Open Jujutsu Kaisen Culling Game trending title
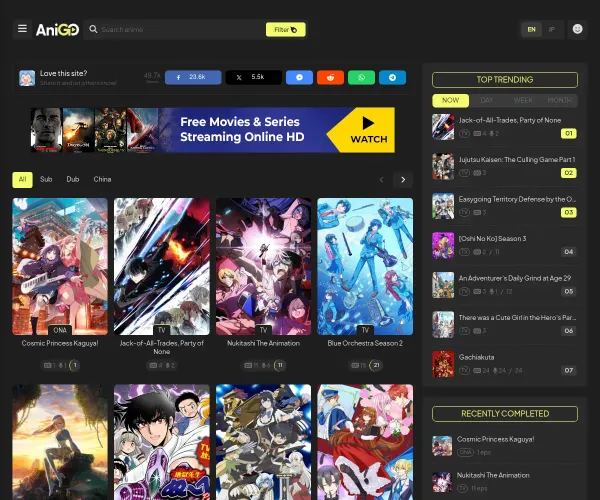600x500 pixels. [x=517, y=160]
